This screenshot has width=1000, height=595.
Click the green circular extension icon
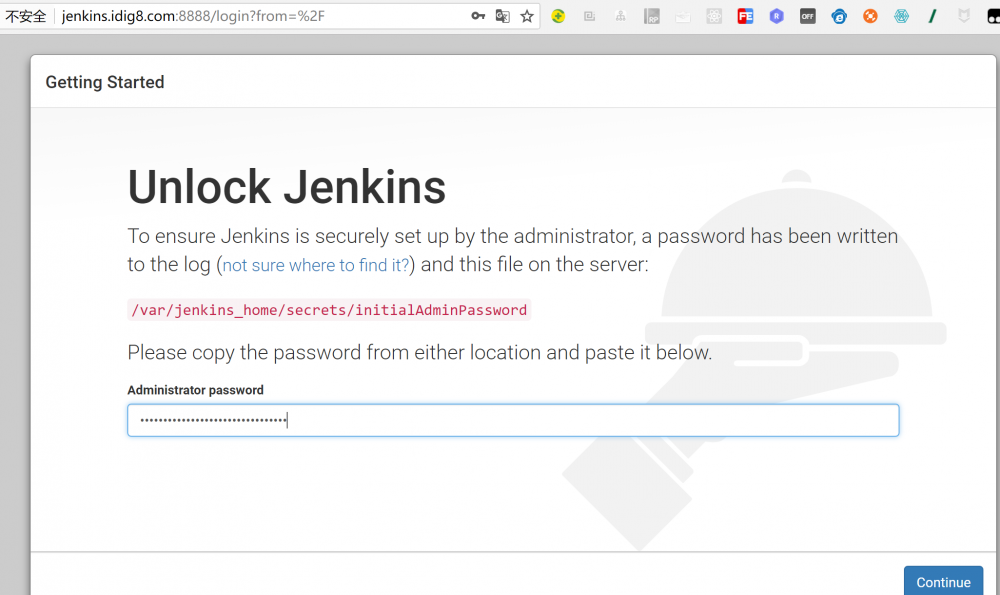(x=558, y=15)
